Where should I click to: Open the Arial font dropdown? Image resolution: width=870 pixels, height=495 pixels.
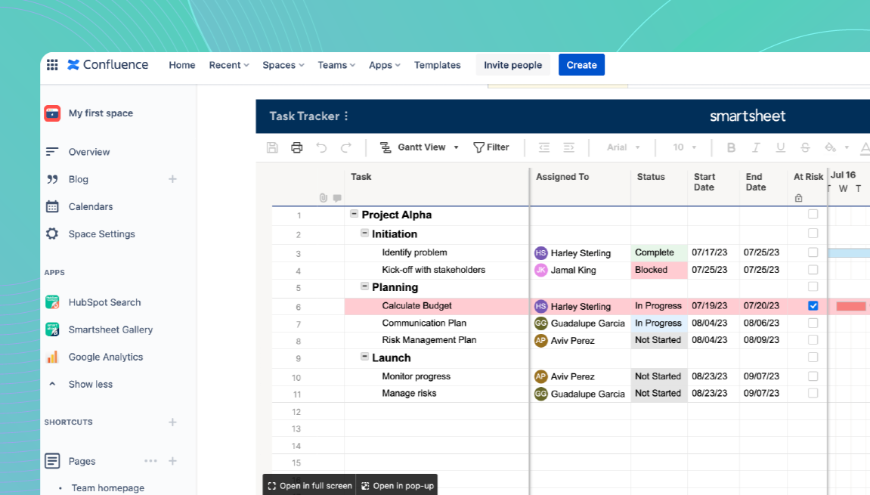click(x=624, y=147)
